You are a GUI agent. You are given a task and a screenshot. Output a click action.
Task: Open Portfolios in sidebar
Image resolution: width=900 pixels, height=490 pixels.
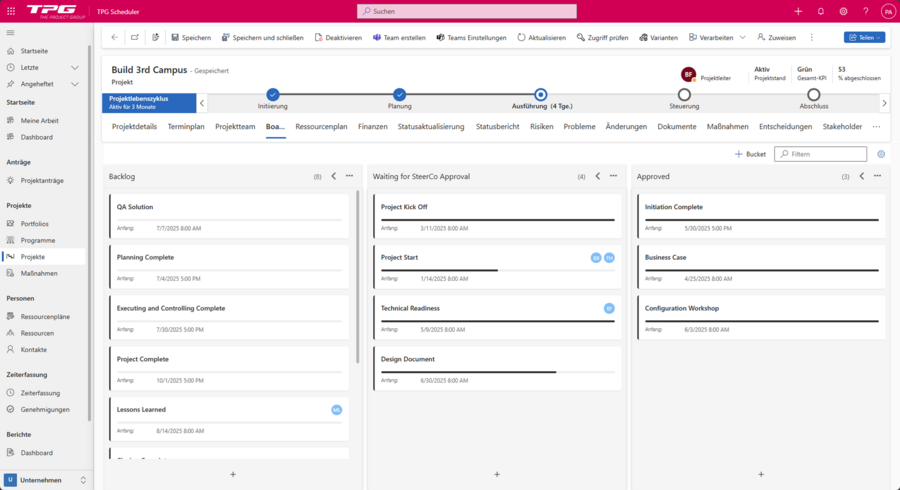34,224
